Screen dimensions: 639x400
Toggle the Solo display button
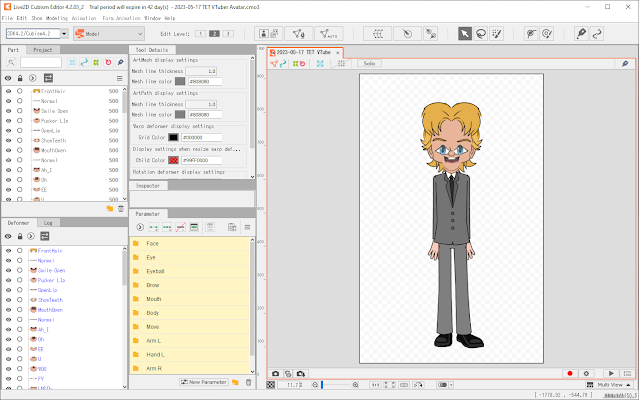click(369, 64)
